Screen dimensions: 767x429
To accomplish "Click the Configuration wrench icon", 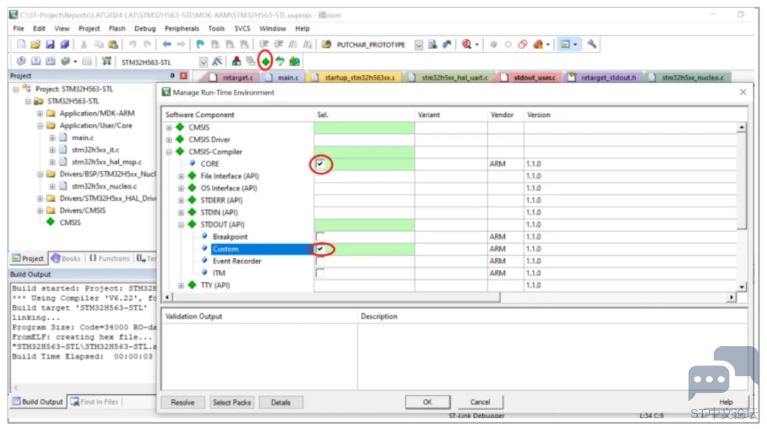I will [592, 45].
